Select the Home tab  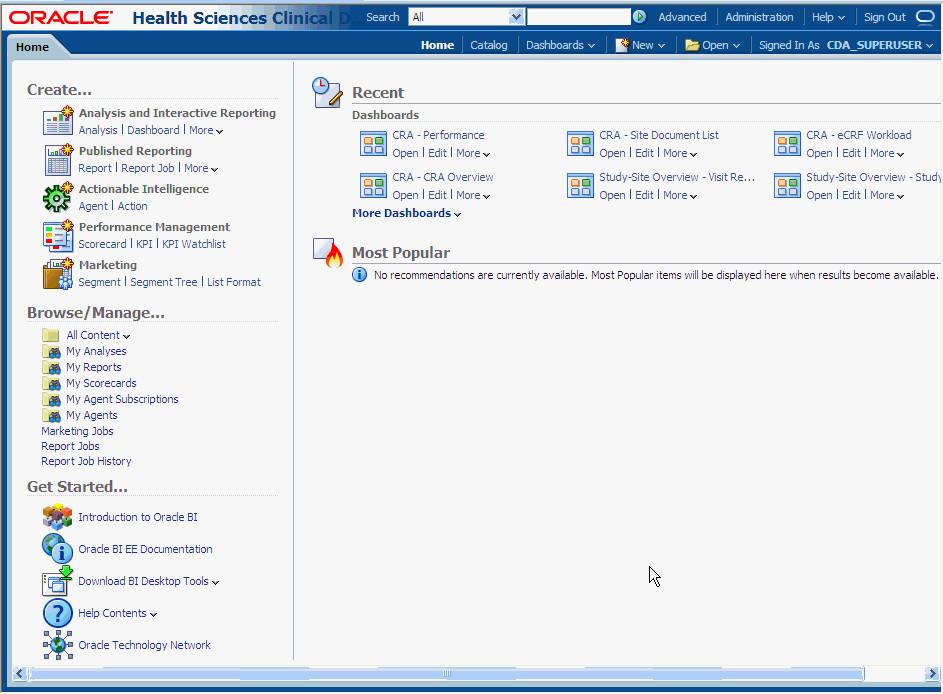(32, 47)
